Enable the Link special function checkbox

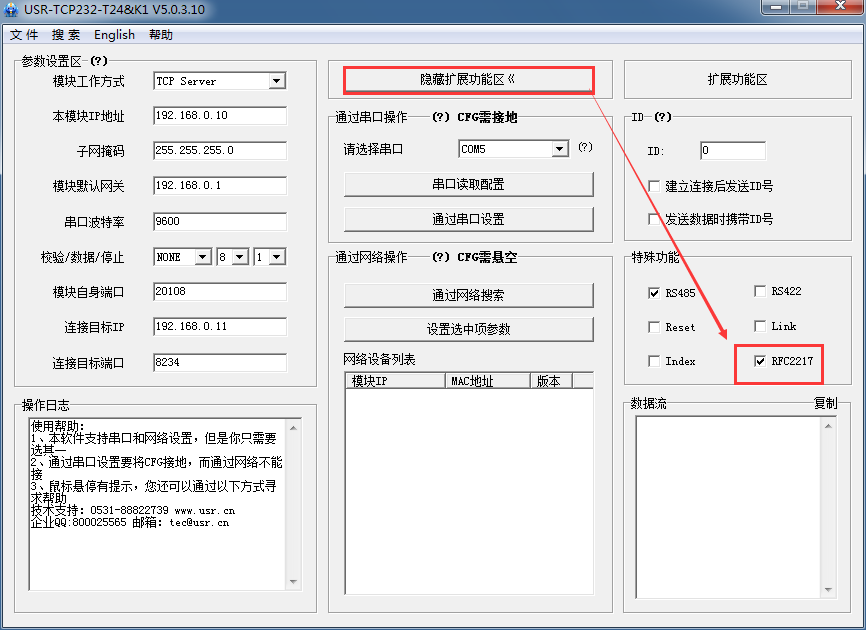760,327
